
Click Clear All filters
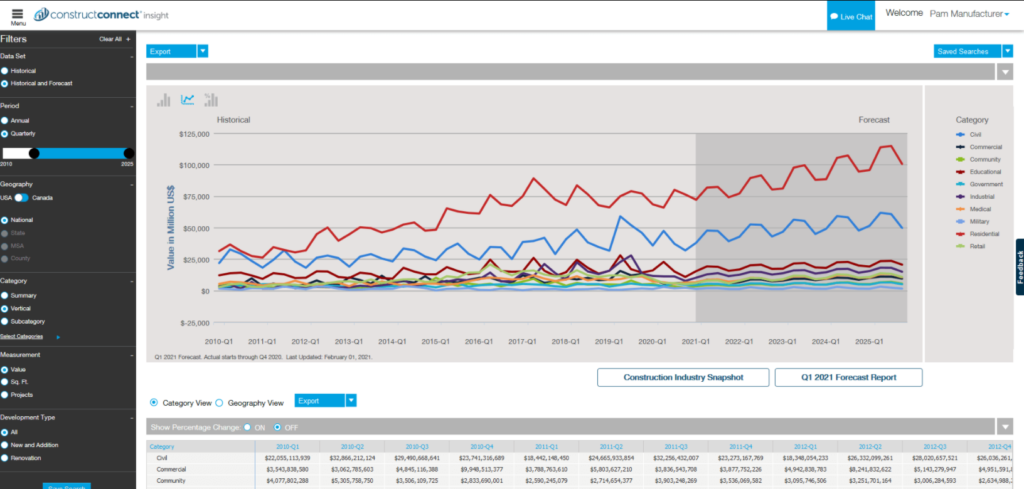point(110,39)
